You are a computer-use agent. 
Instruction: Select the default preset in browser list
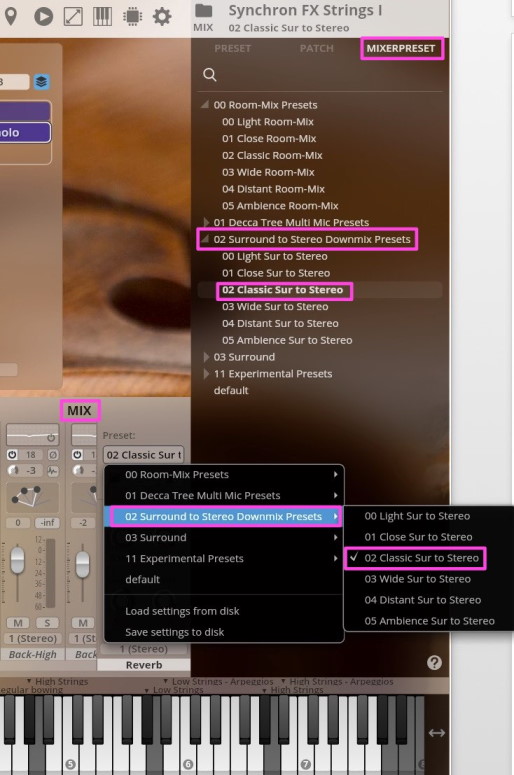coord(231,390)
